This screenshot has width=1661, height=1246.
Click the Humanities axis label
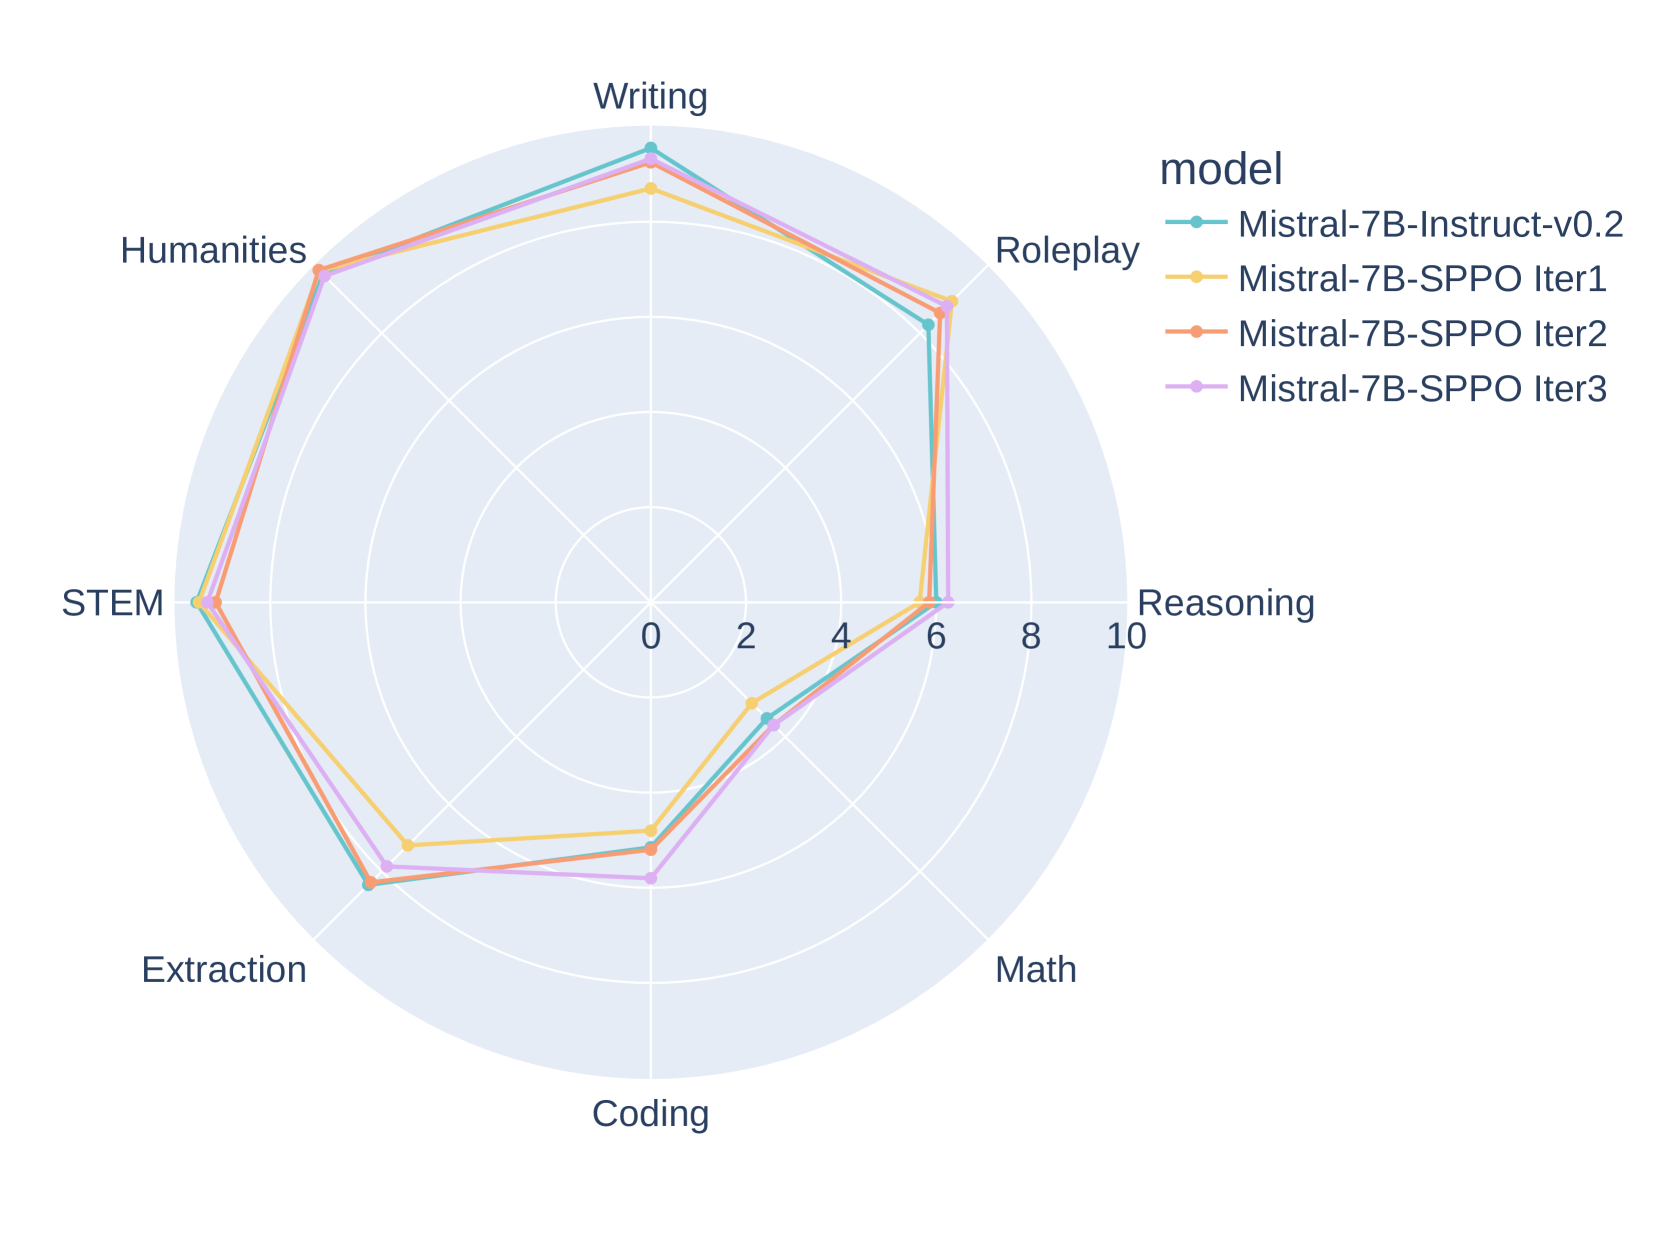click(x=213, y=250)
